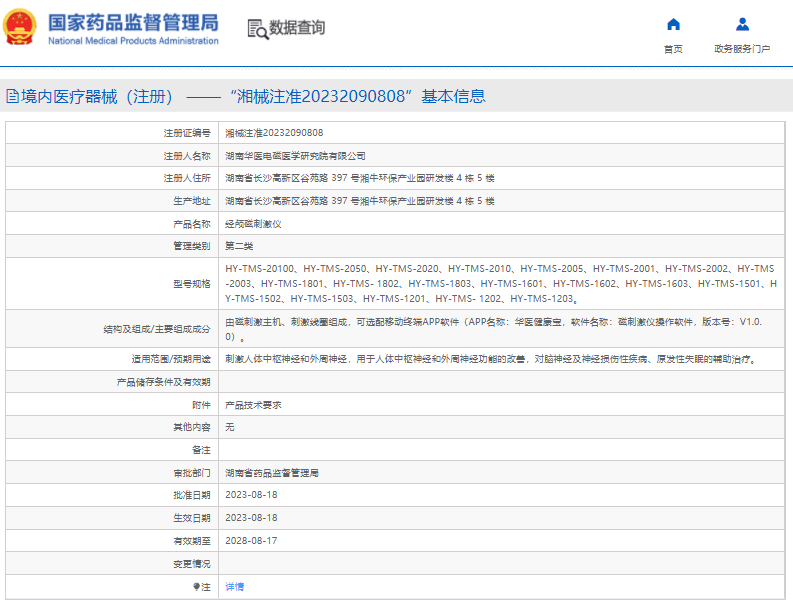Select registration number 湘械注准20232090808 in the table
This screenshot has width=793, height=605.
(273, 132)
